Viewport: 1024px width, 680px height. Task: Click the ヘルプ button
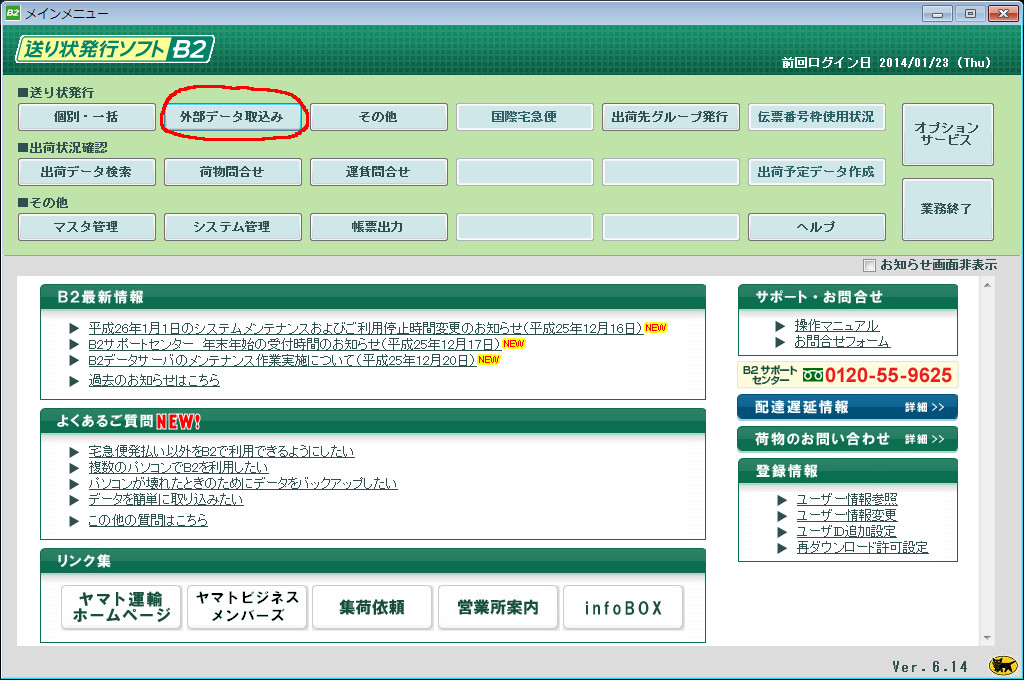click(x=816, y=227)
